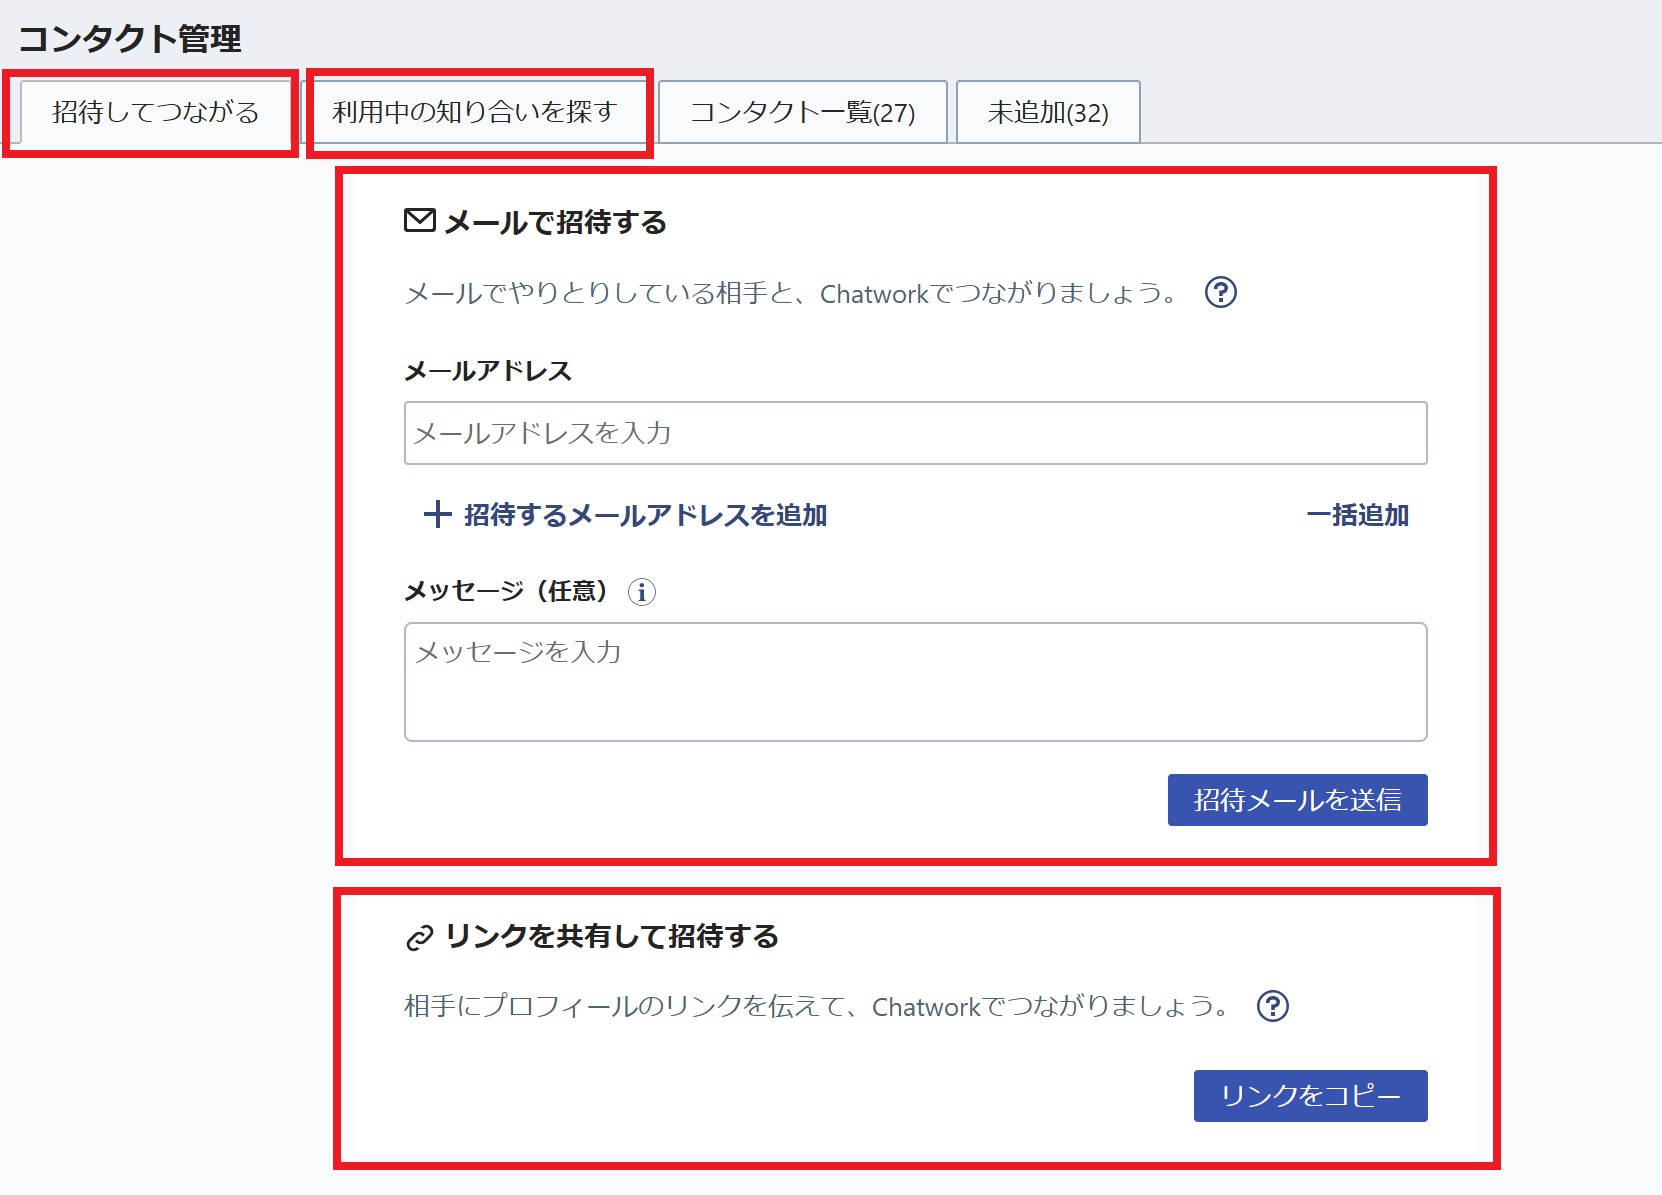Open the 利用中の知り合いを探す tab
The width and height of the screenshot is (1662, 1195).
475,112
